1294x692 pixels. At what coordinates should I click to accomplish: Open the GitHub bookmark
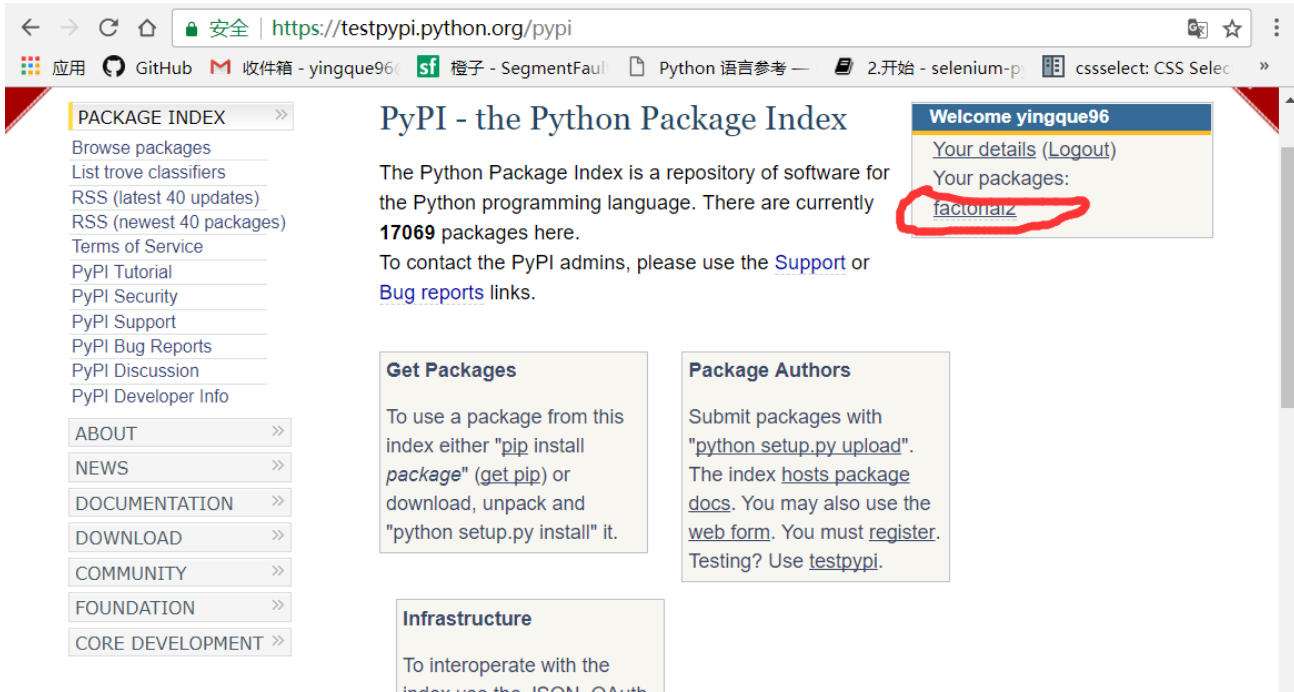[x=148, y=67]
